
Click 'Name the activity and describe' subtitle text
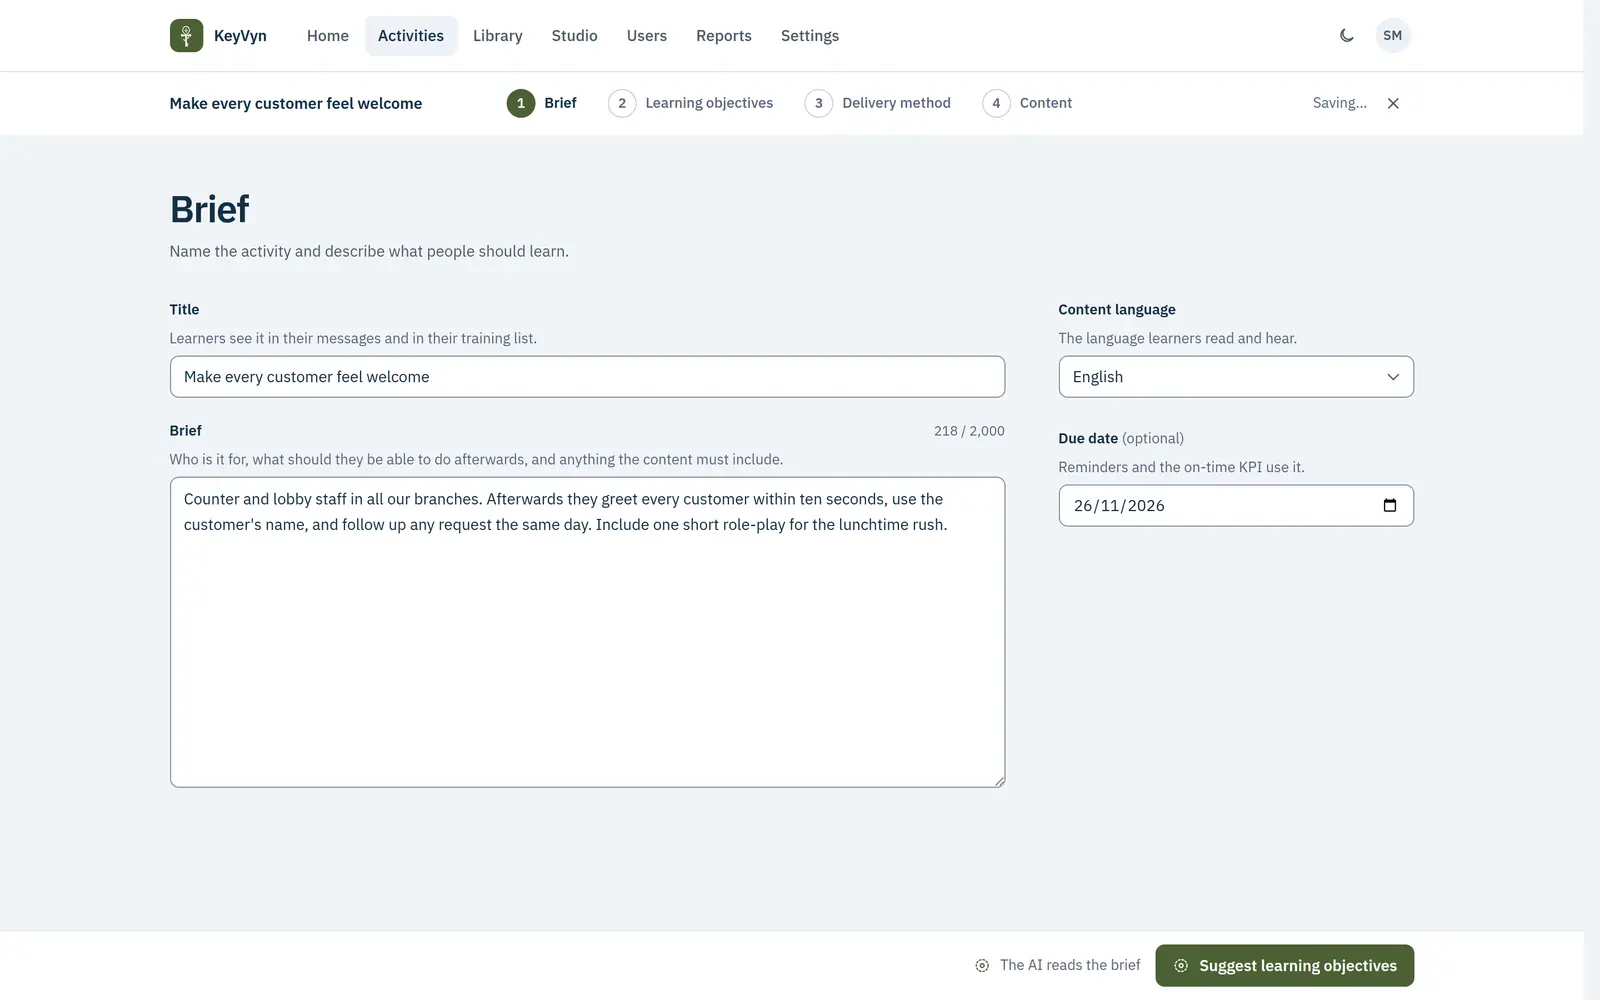click(x=369, y=252)
